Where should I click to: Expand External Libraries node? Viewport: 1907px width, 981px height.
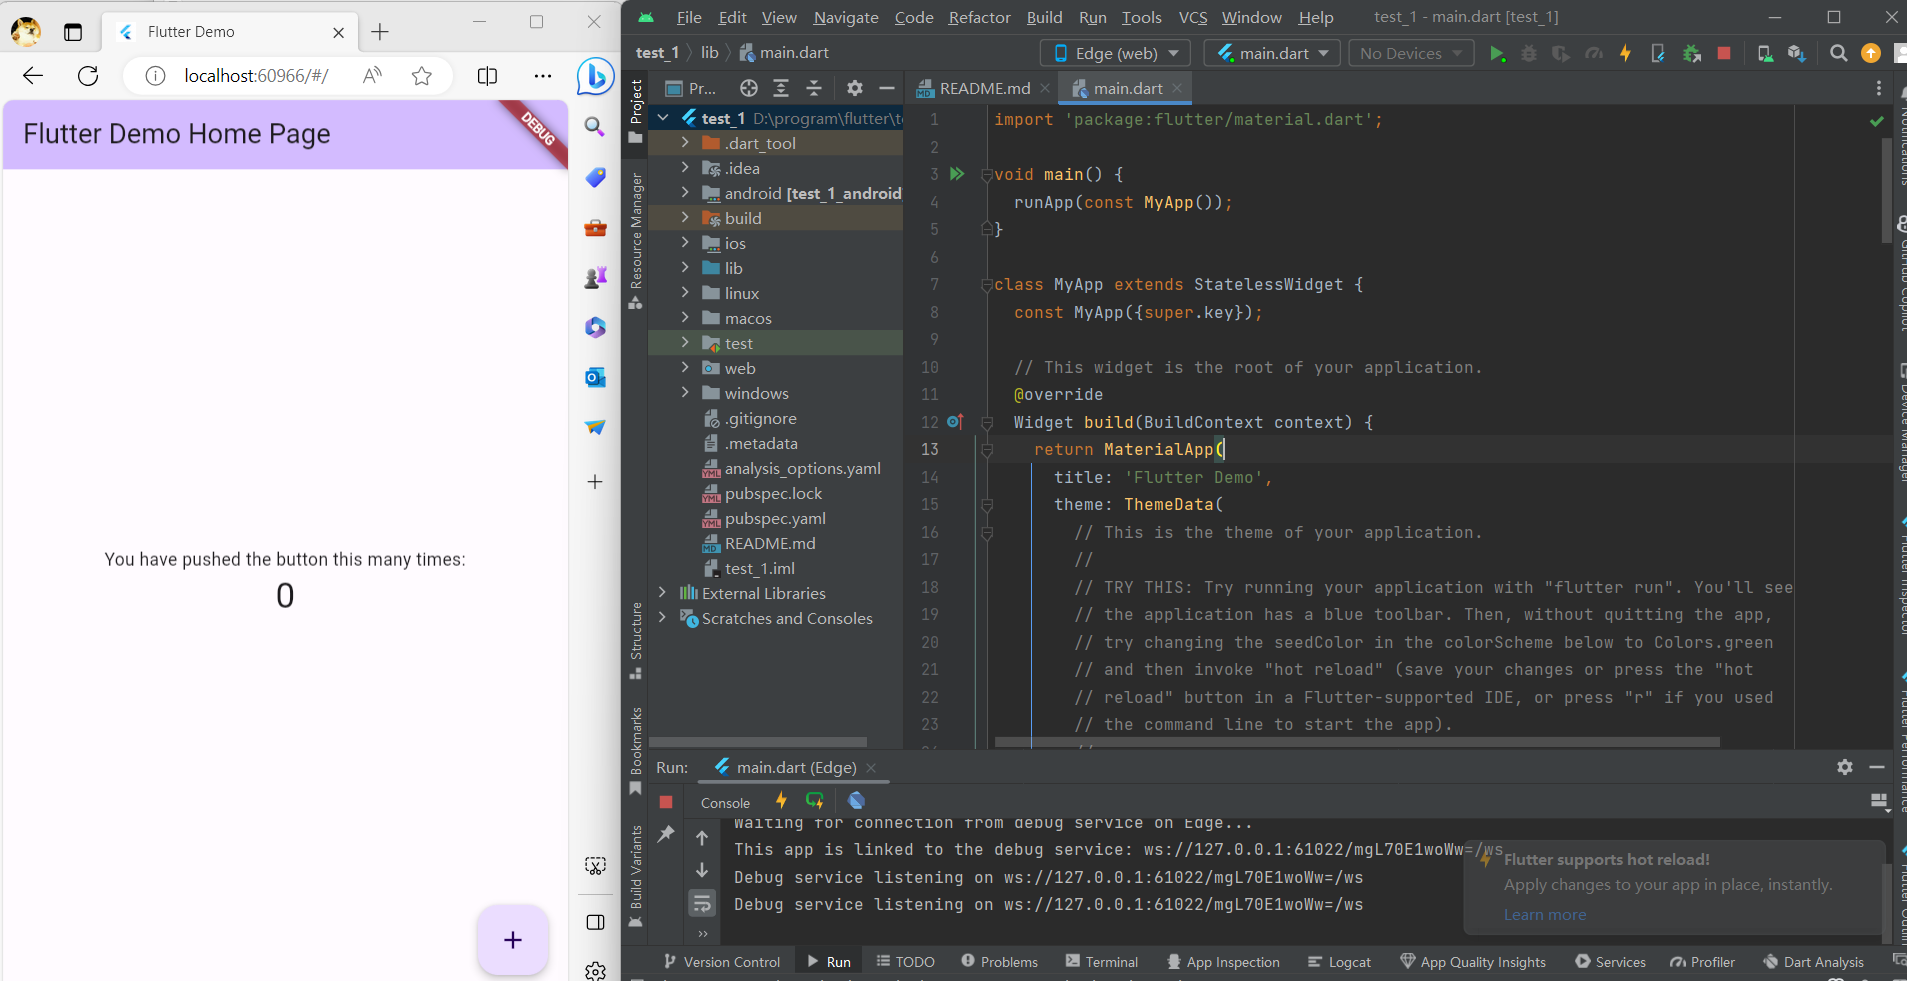pyautogui.click(x=663, y=593)
